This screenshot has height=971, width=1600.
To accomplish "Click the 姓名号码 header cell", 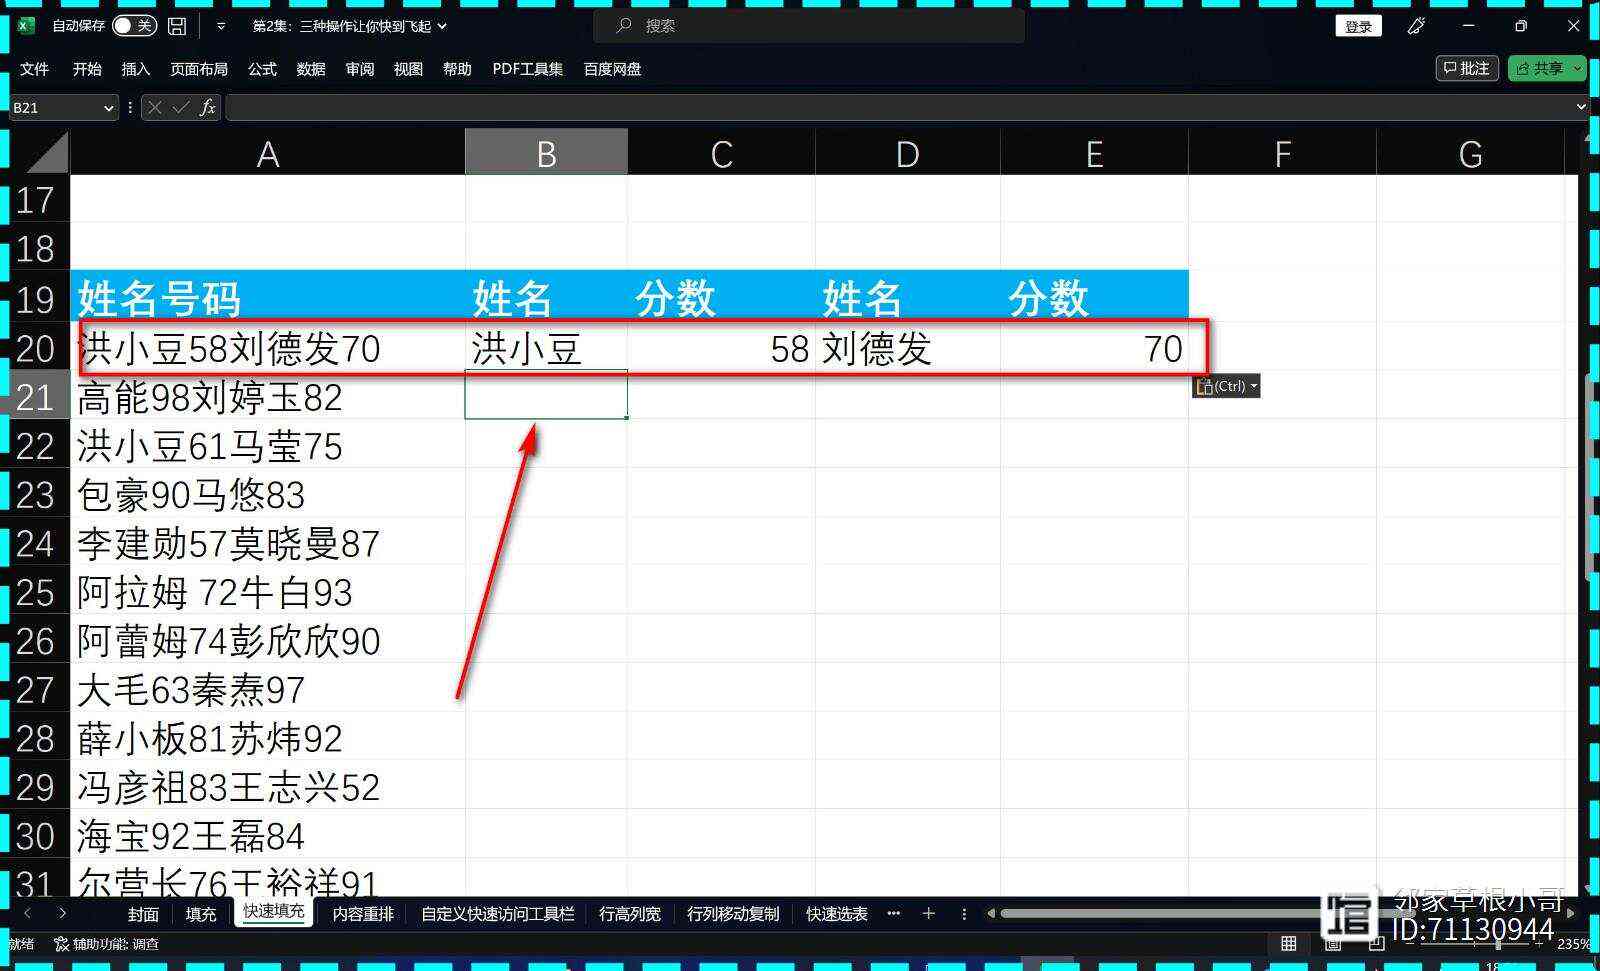I will [267, 297].
